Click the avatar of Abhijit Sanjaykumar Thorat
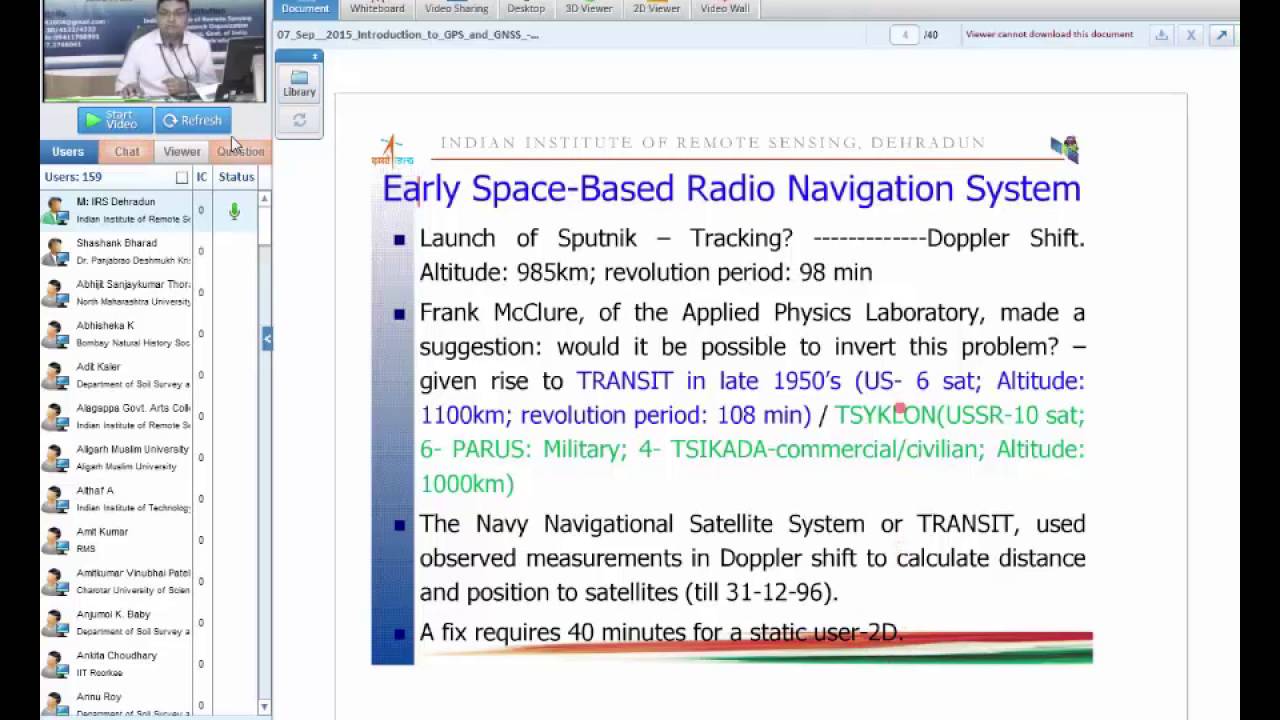Screen dimensions: 1280x720 (55, 293)
